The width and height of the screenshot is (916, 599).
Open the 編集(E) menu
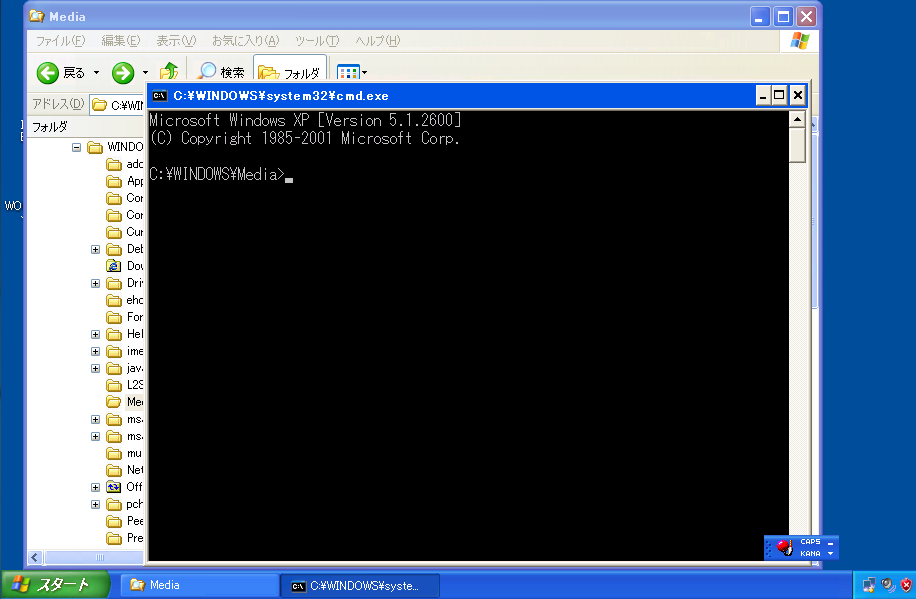tap(121, 41)
